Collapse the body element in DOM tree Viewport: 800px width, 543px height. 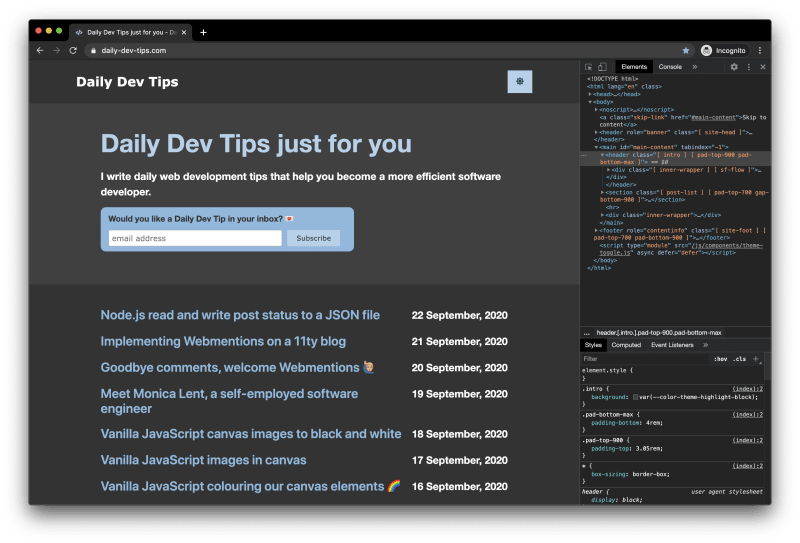[590, 102]
